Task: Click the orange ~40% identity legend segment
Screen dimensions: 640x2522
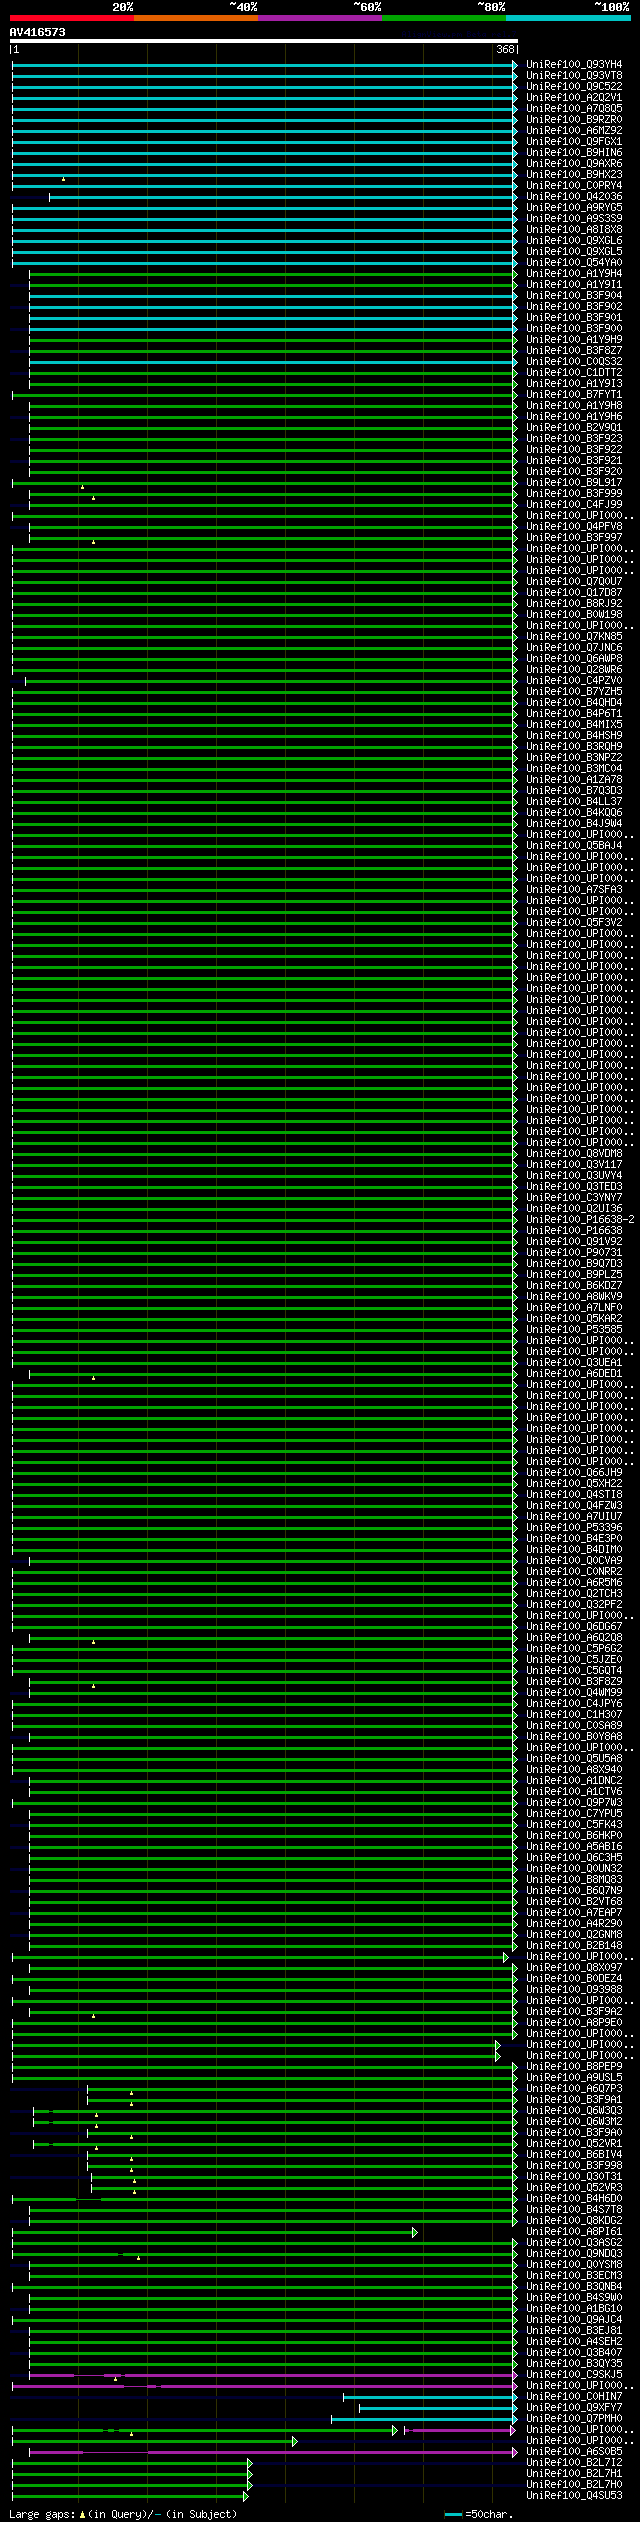Action: click(195, 18)
